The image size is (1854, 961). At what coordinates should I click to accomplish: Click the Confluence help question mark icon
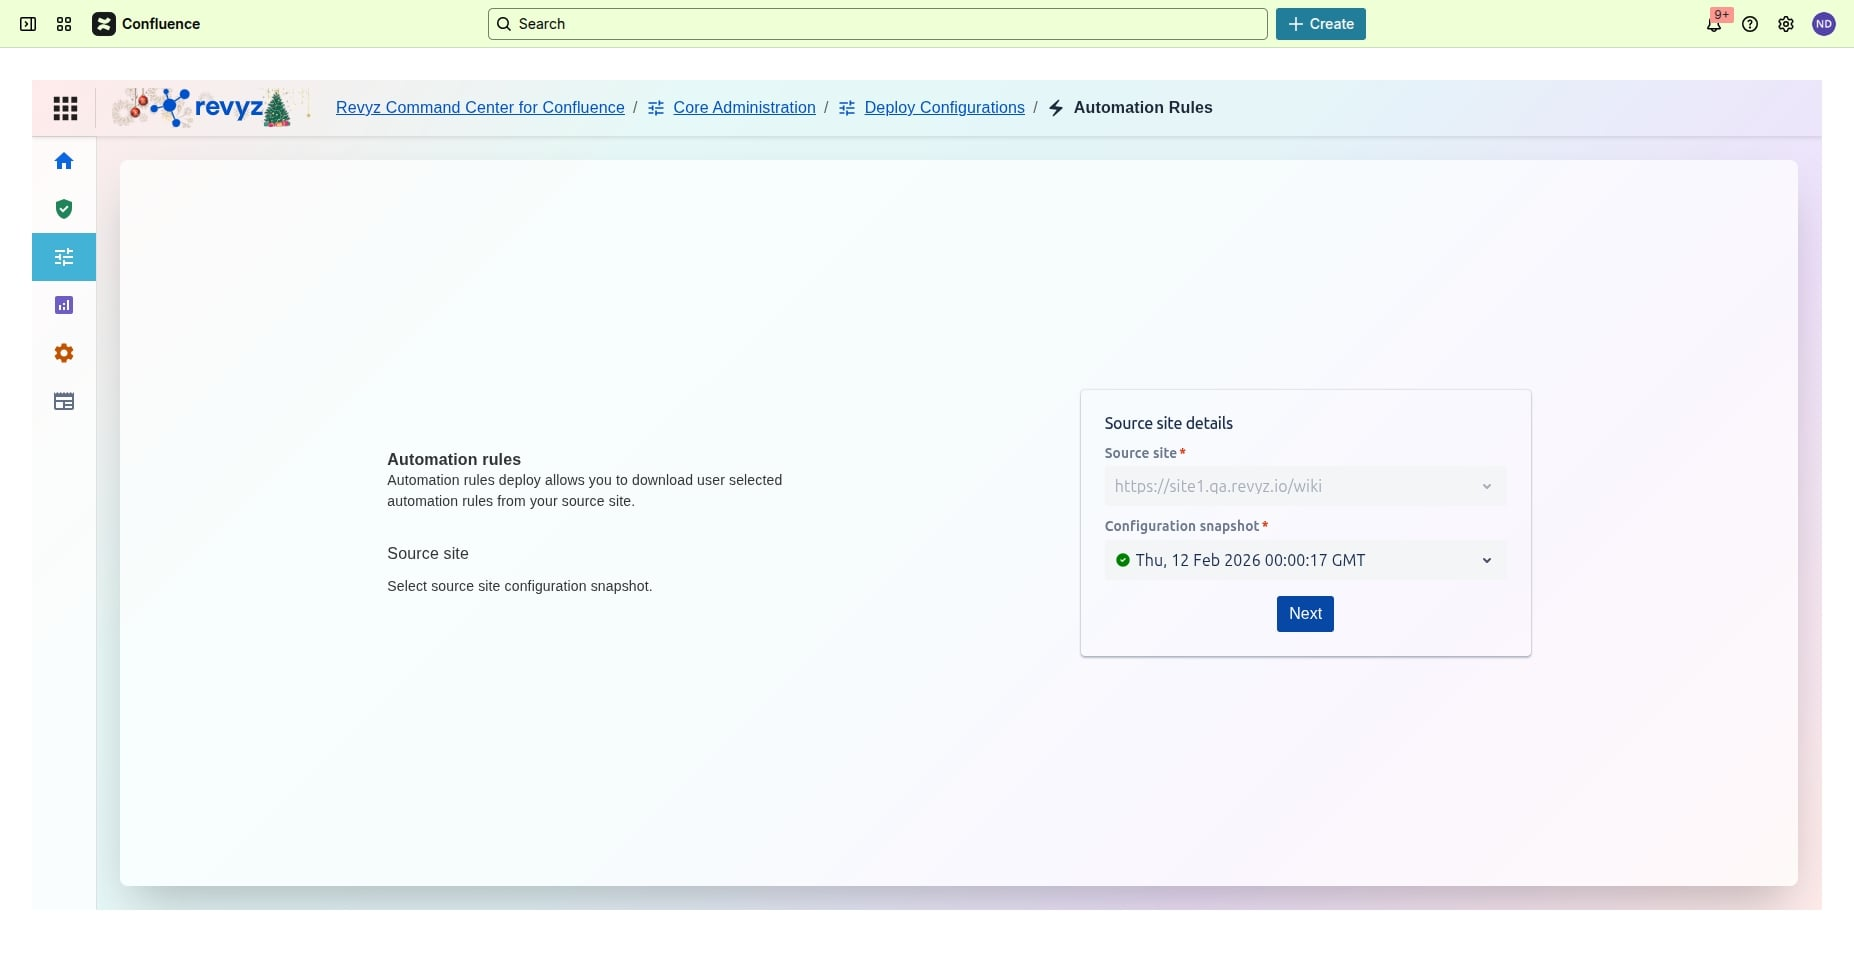[1750, 24]
